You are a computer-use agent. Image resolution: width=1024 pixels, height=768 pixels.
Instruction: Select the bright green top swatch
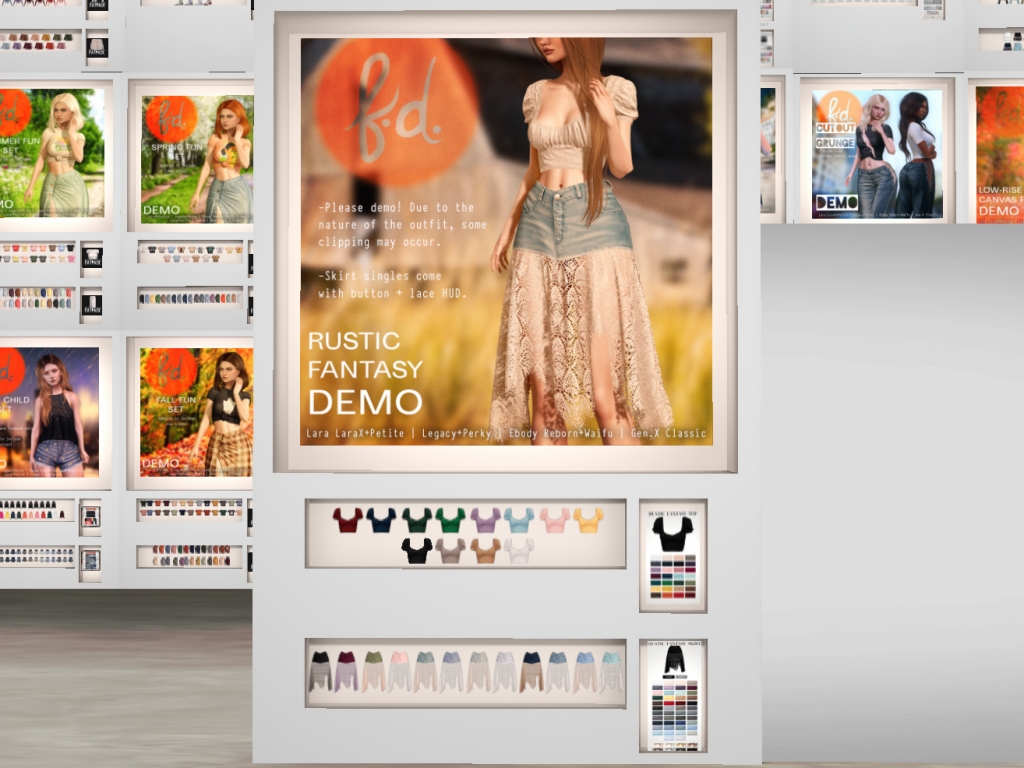pos(450,520)
